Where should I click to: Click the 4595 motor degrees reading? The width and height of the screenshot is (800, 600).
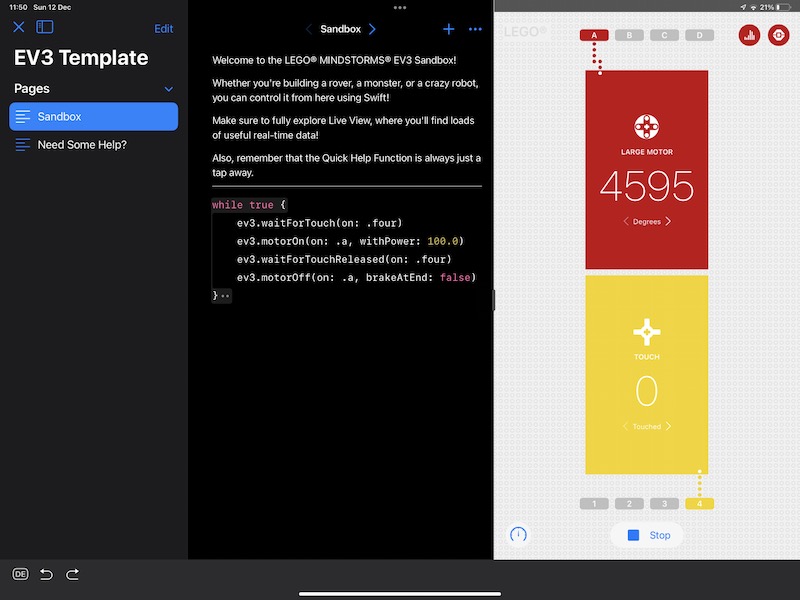(x=646, y=186)
